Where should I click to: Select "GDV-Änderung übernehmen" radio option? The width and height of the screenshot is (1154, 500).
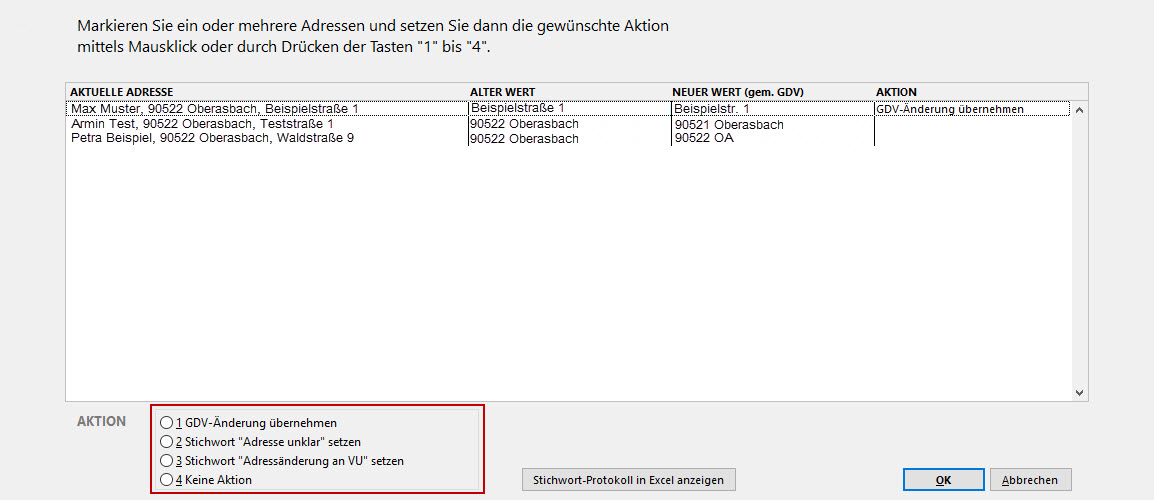point(166,423)
